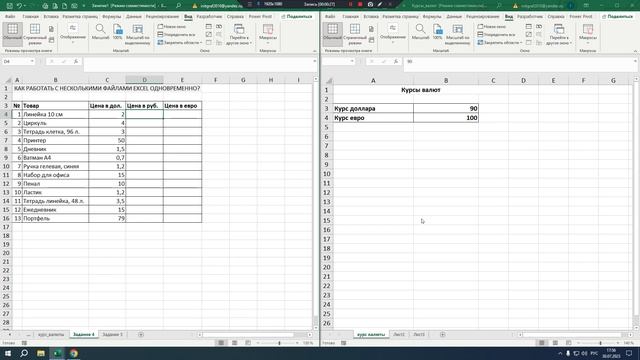The width and height of the screenshot is (640, 360).
Task: Switch to Главная tab in left window
Action: [x=31, y=16]
